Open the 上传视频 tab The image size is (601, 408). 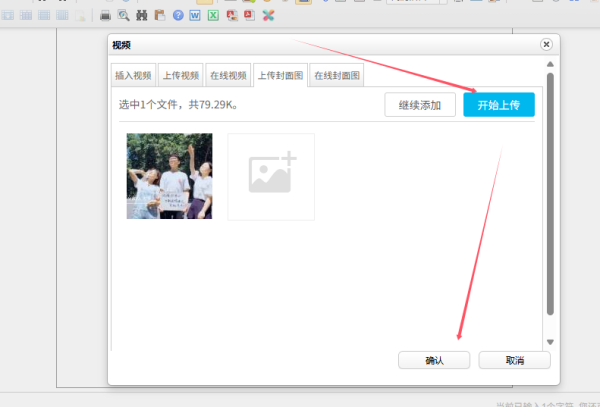[180, 75]
